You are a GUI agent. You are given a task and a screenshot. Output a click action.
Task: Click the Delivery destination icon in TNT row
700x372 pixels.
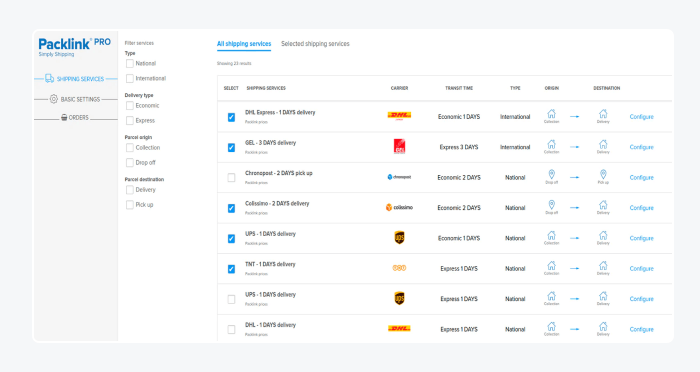click(x=603, y=266)
